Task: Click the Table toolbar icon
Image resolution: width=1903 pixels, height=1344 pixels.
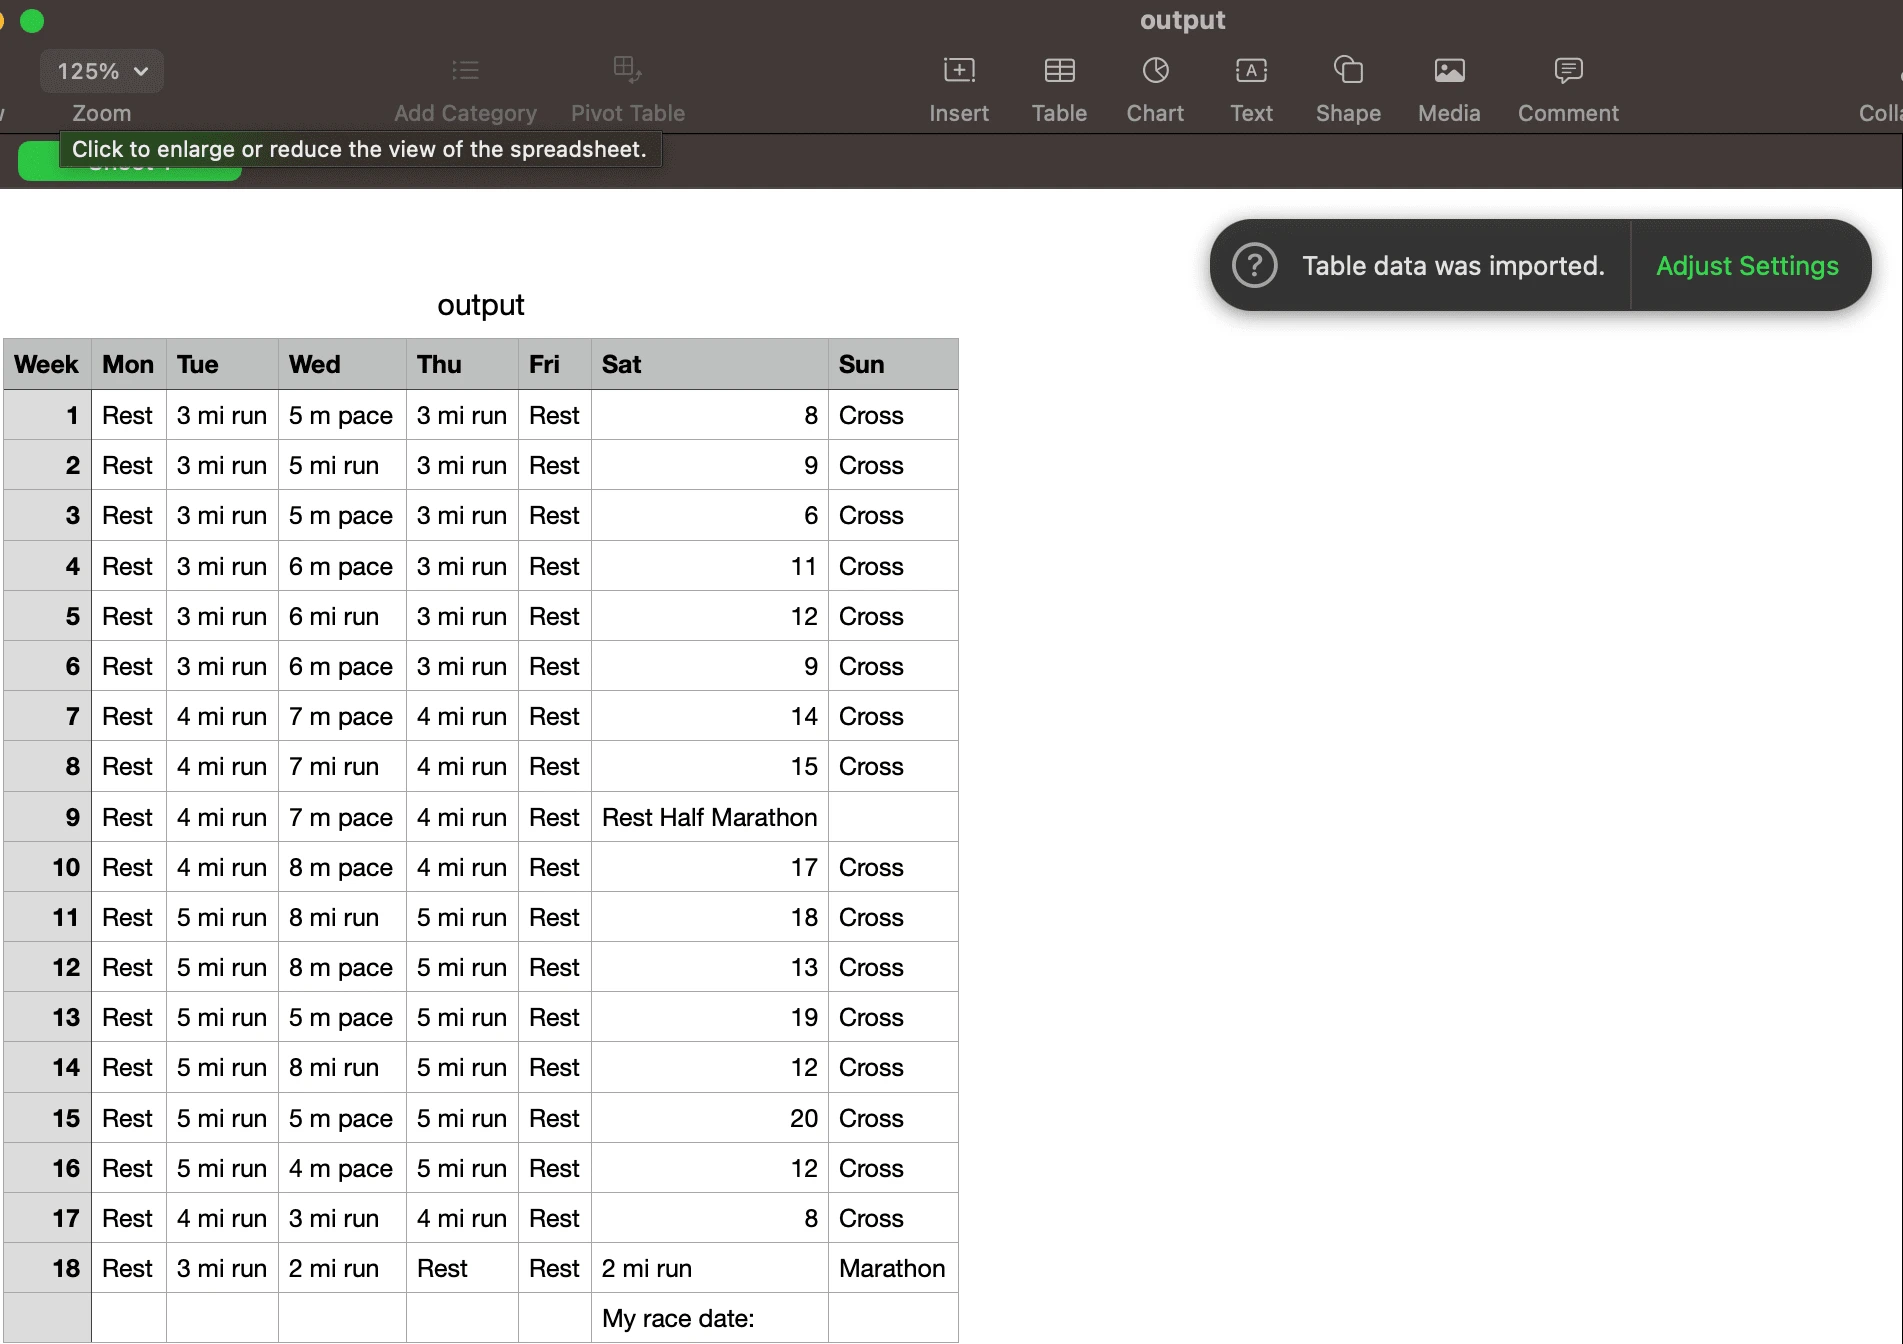Action: 1059,70
